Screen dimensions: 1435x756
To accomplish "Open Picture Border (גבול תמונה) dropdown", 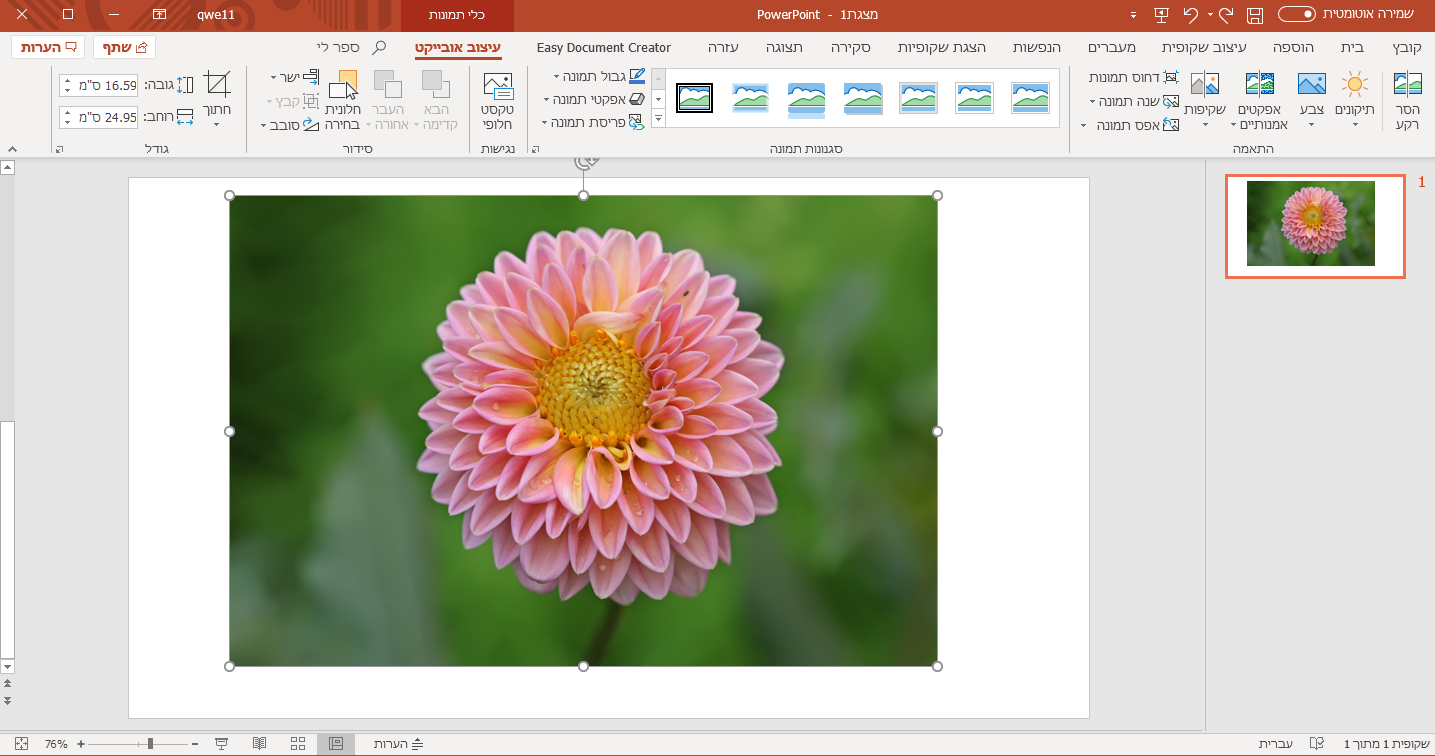I will coord(599,77).
